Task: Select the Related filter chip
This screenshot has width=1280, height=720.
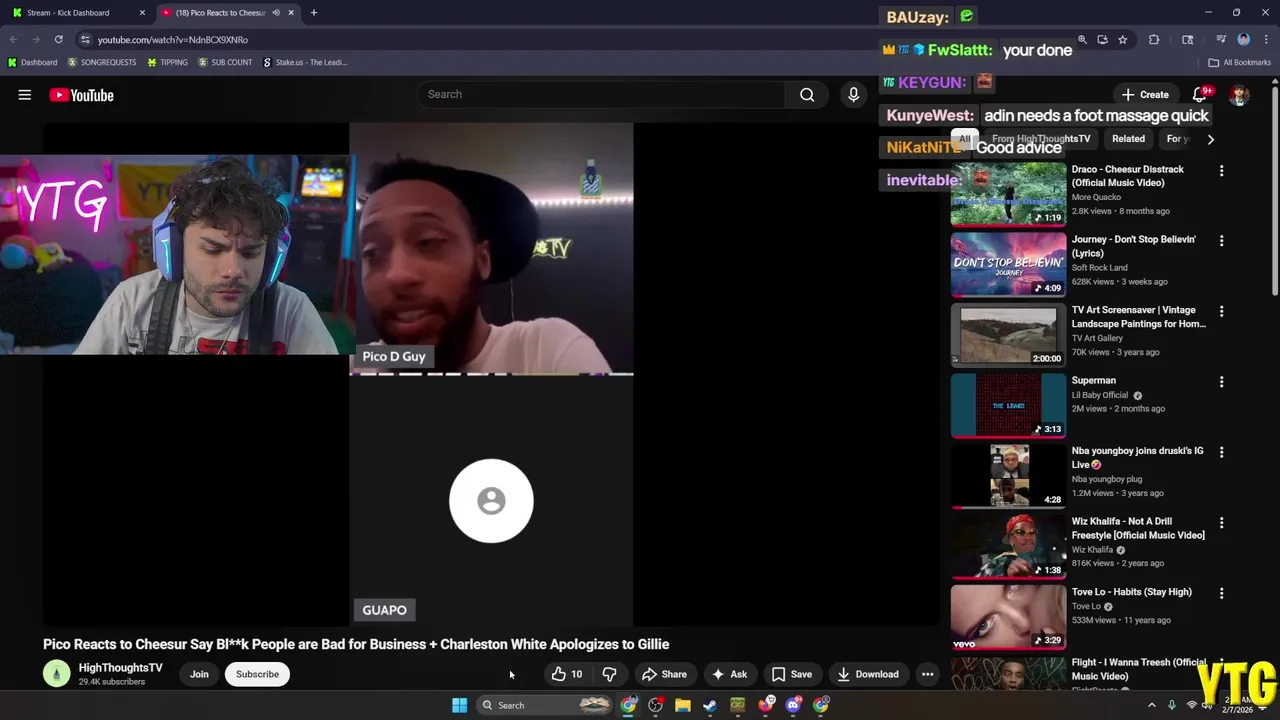Action: click(1128, 139)
